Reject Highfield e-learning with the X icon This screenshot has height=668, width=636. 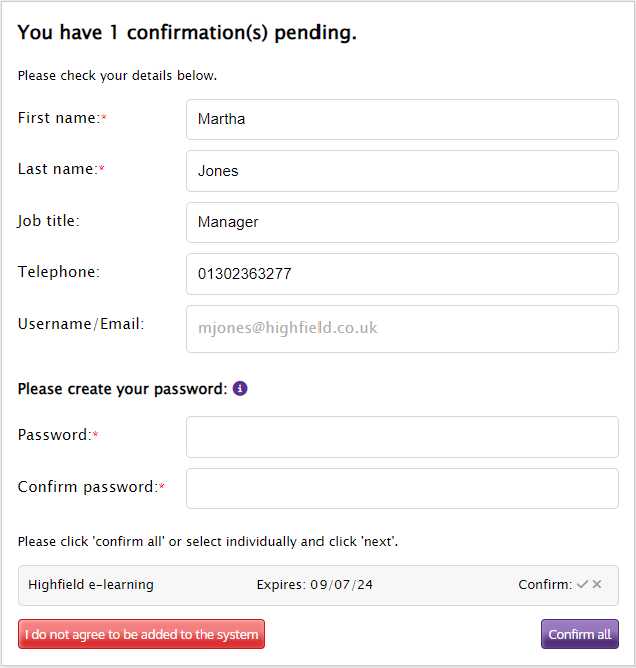tap(597, 584)
